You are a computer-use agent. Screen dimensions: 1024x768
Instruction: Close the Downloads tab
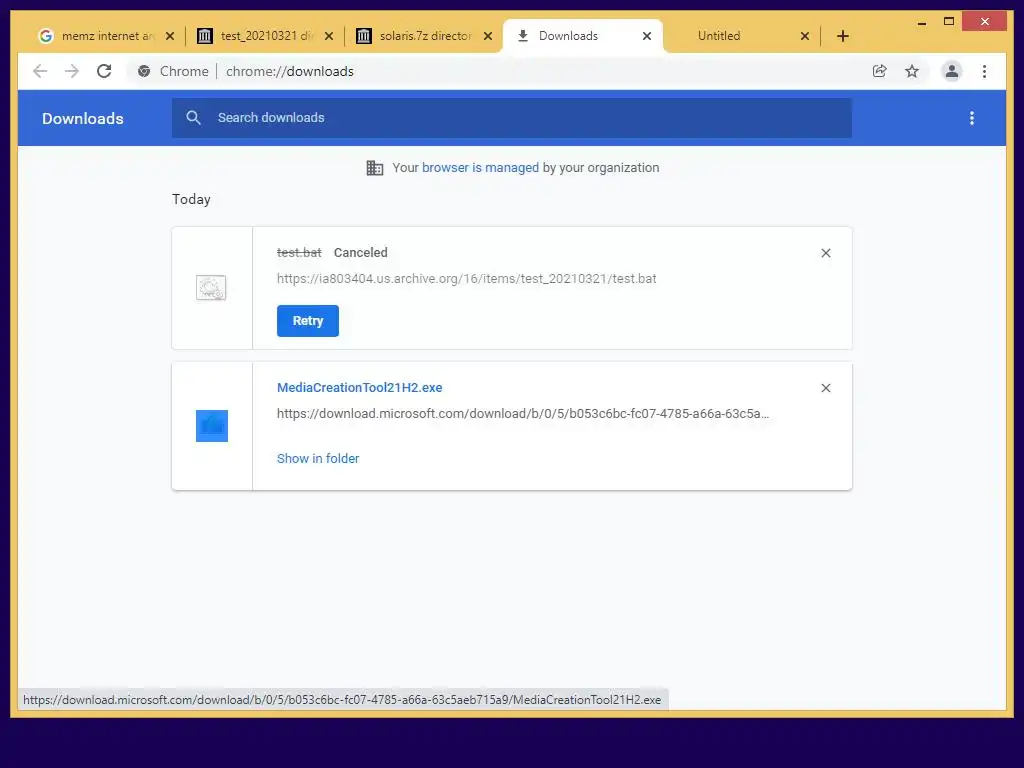[647, 36]
